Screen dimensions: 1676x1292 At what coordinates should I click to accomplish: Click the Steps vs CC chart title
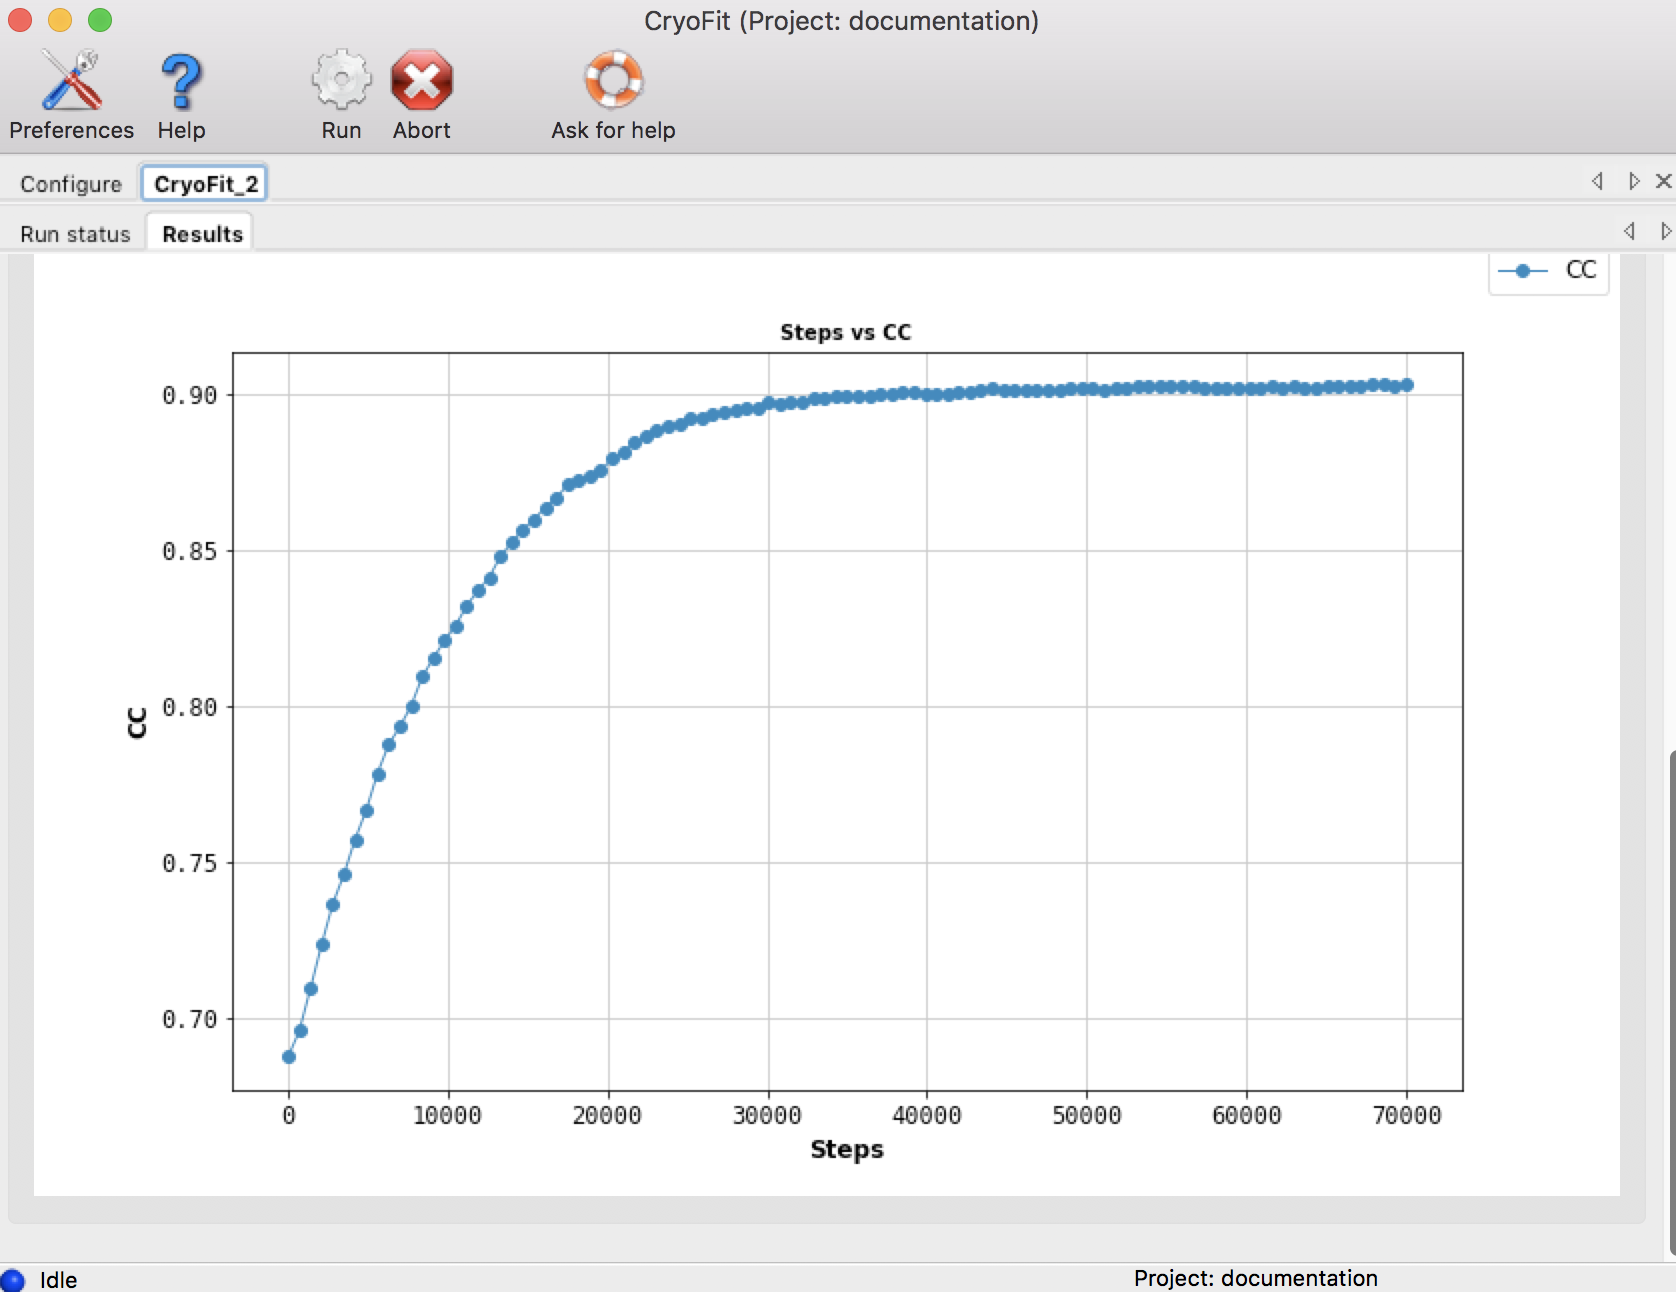[846, 332]
